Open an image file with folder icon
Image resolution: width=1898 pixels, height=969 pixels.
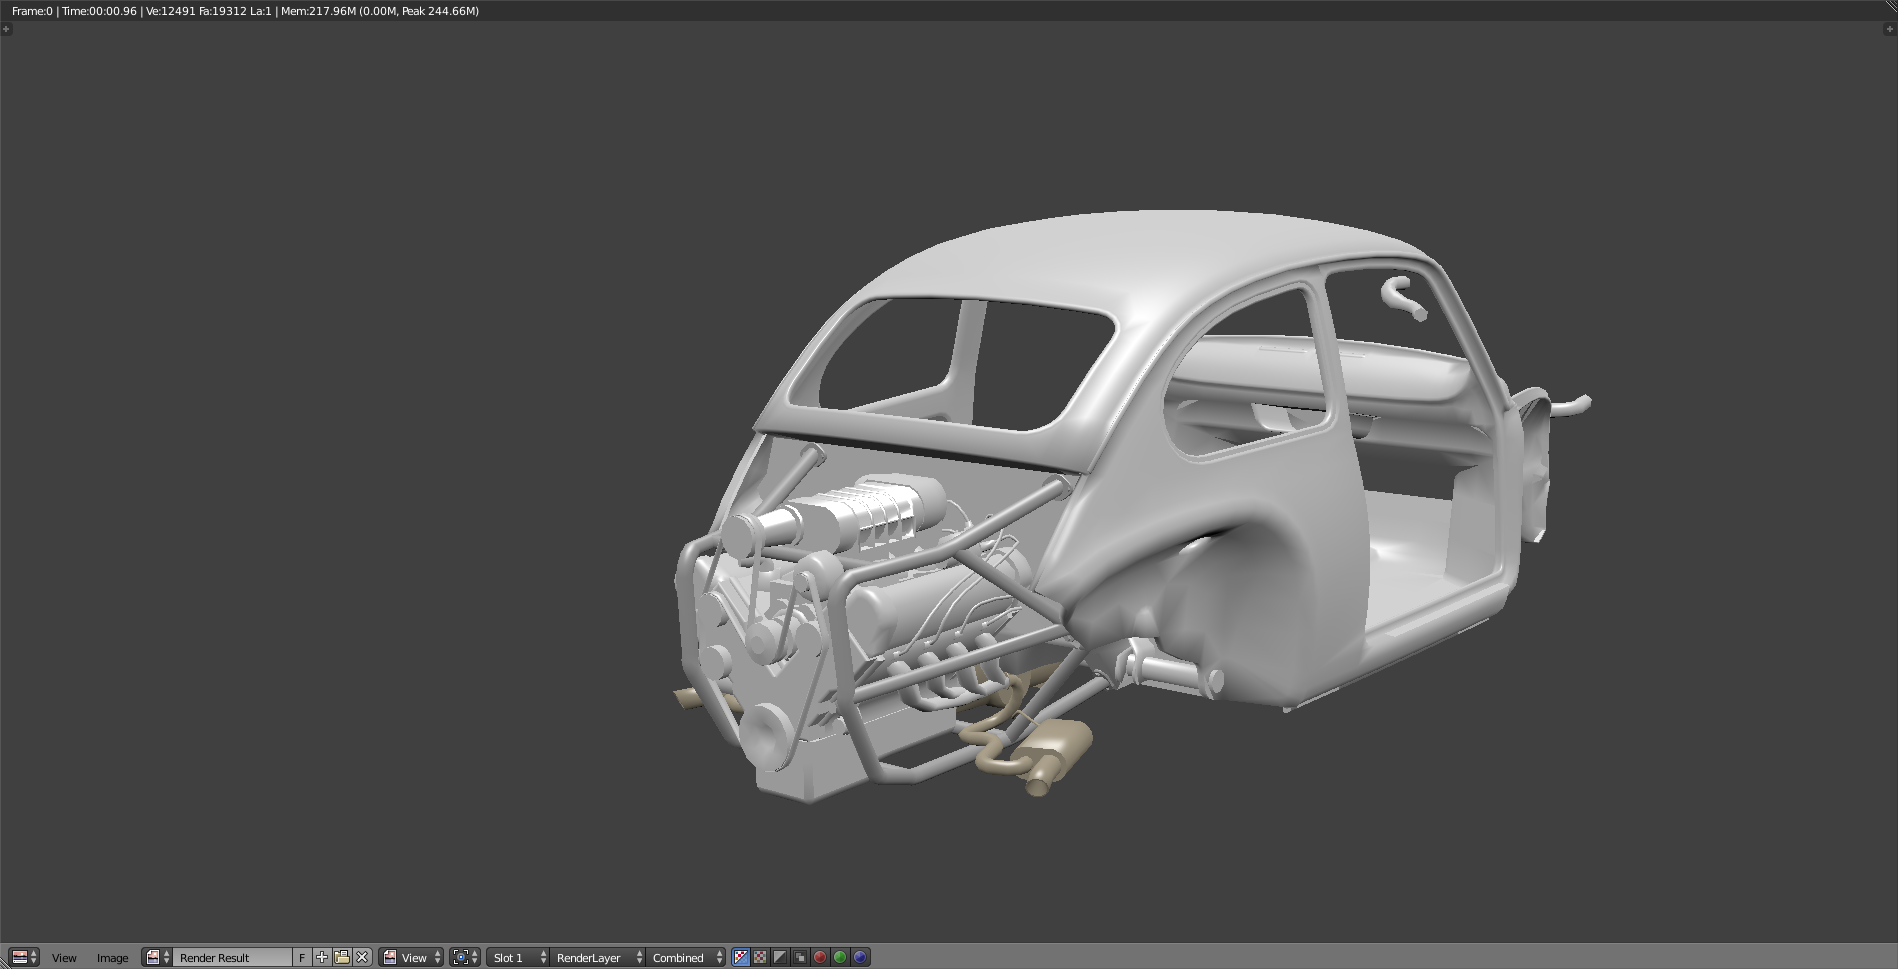[342, 957]
